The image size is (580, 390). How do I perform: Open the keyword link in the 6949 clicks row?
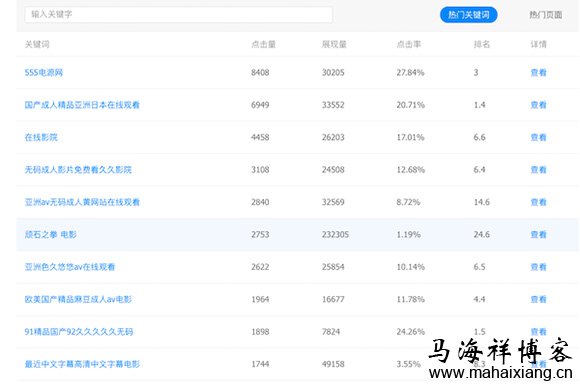pyautogui.click(x=82, y=105)
